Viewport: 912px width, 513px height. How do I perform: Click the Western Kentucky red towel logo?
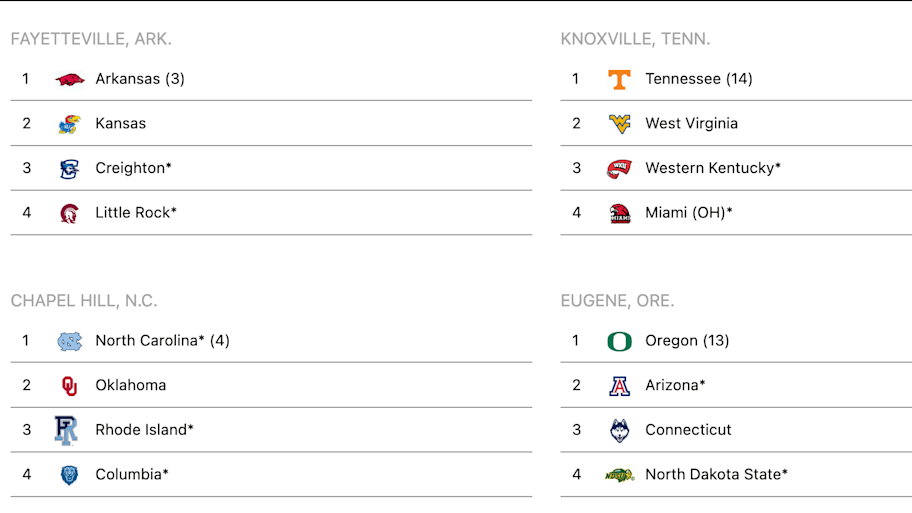pos(619,169)
